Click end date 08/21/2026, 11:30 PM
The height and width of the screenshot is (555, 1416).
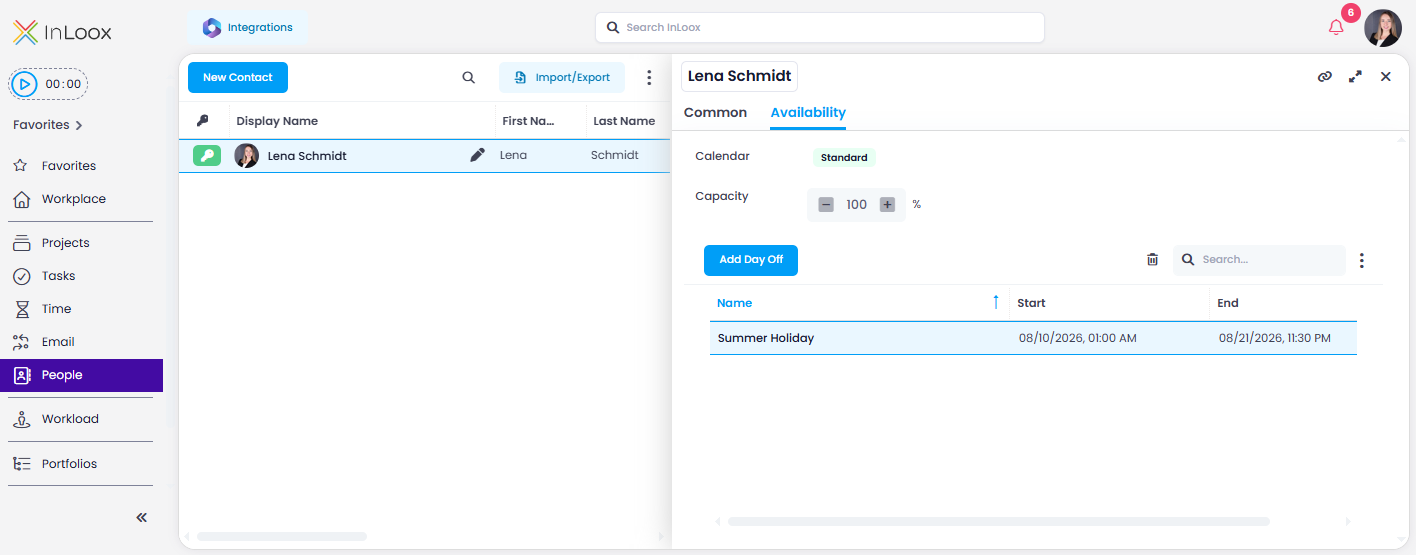point(1275,338)
